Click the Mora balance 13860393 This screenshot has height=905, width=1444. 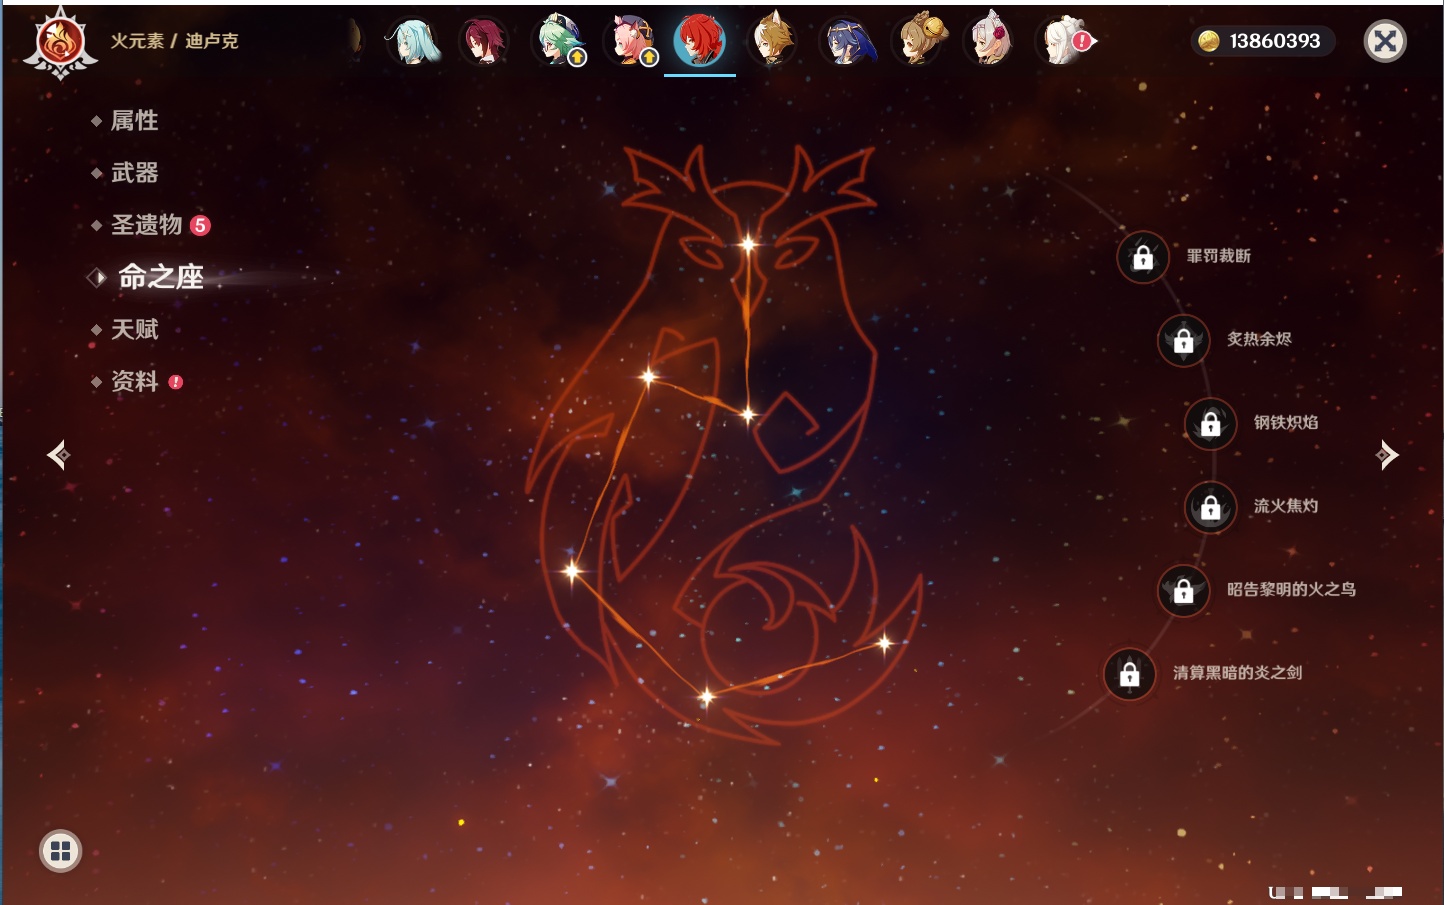tap(1263, 41)
